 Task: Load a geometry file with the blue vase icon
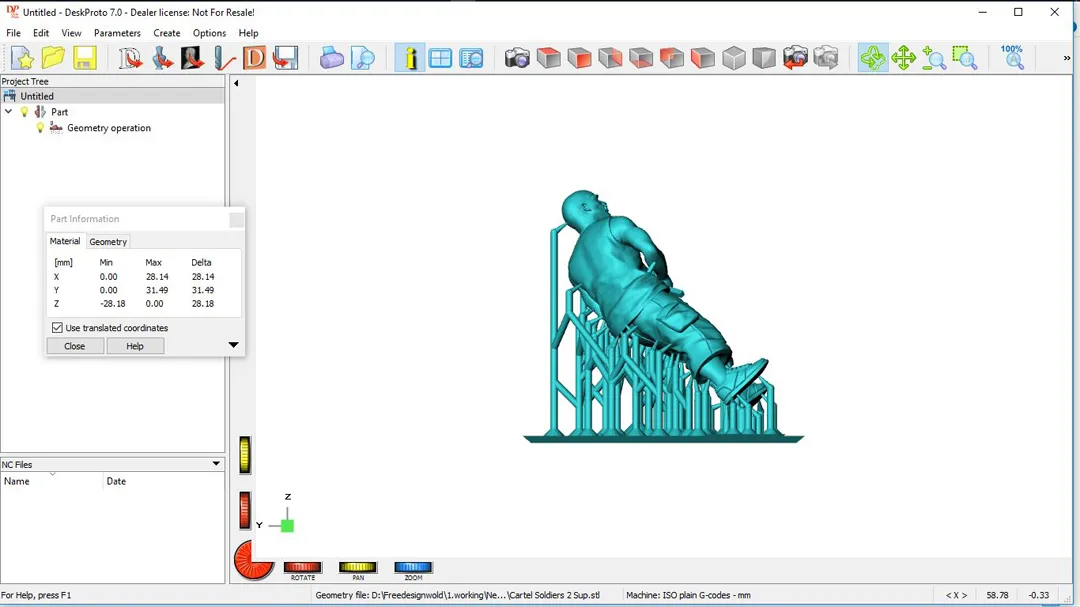(x=163, y=59)
